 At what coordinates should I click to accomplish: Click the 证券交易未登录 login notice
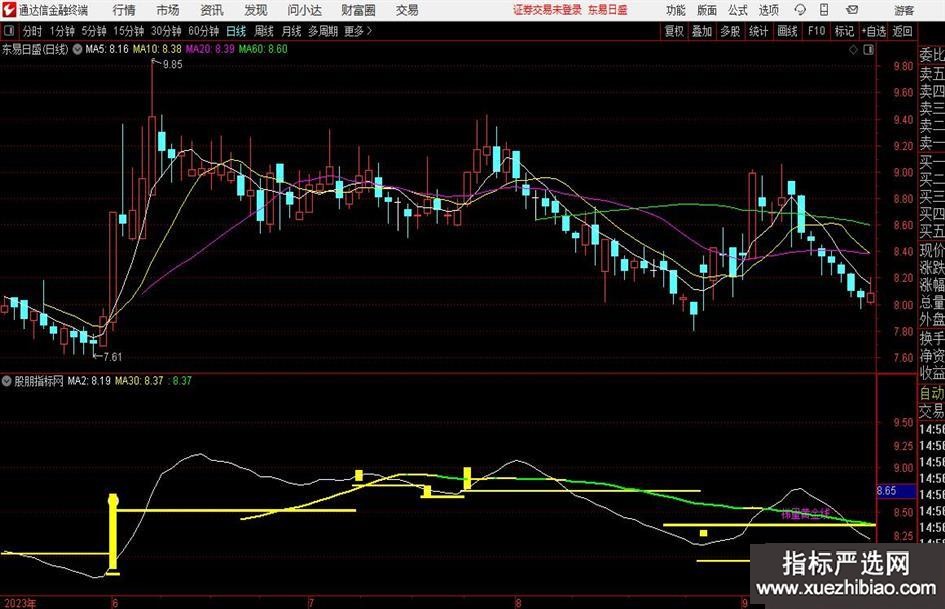[547, 10]
